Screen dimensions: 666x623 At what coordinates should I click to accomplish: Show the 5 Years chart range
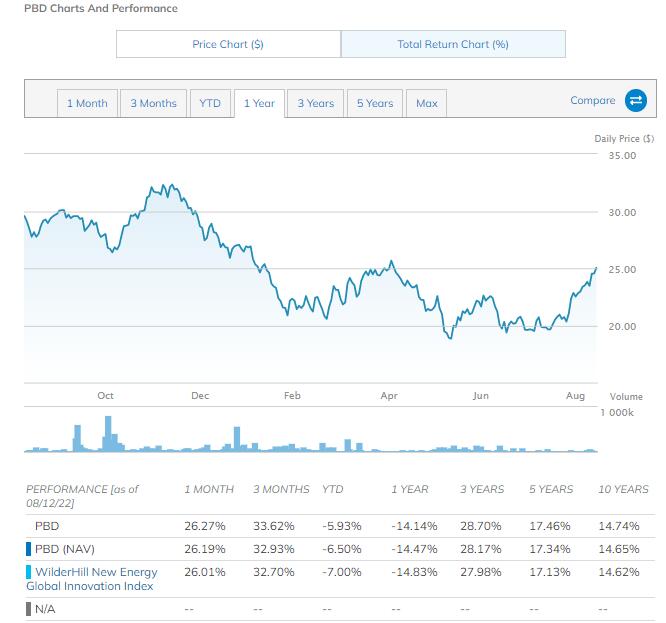pos(375,103)
